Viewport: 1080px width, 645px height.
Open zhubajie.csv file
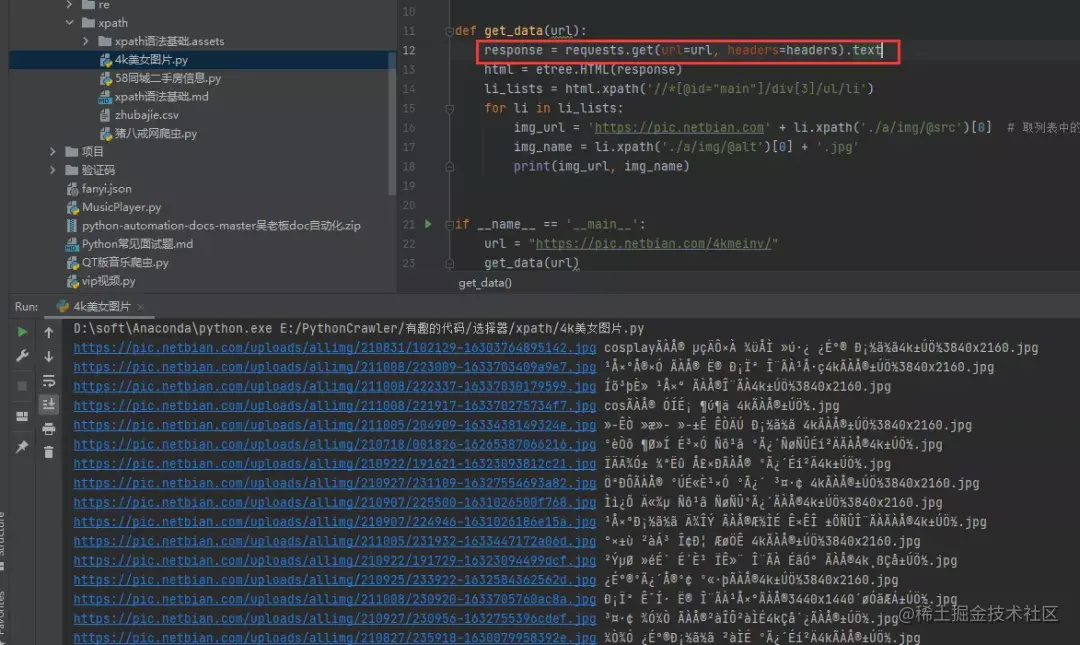tap(146, 115)
